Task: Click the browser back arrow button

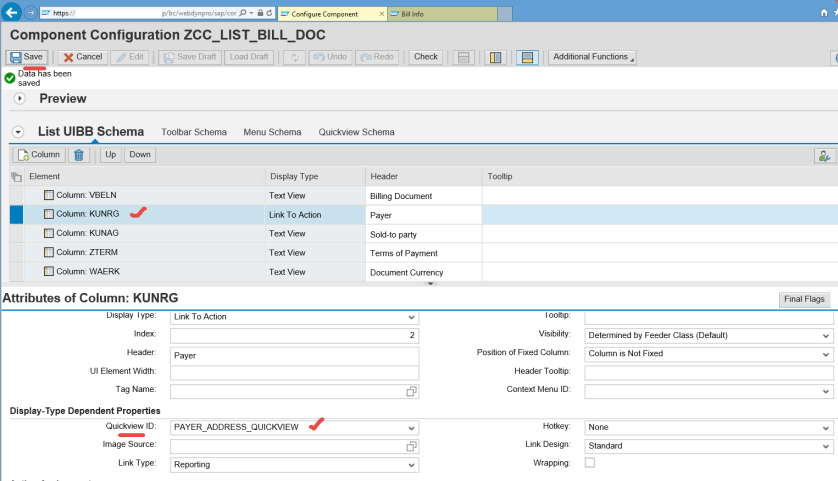Action: 13,14
